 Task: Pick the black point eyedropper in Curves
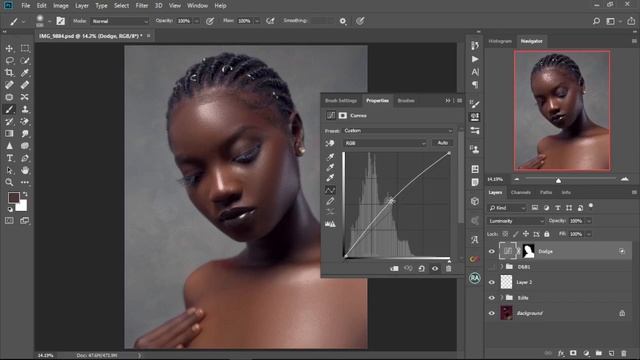point(330,157)
